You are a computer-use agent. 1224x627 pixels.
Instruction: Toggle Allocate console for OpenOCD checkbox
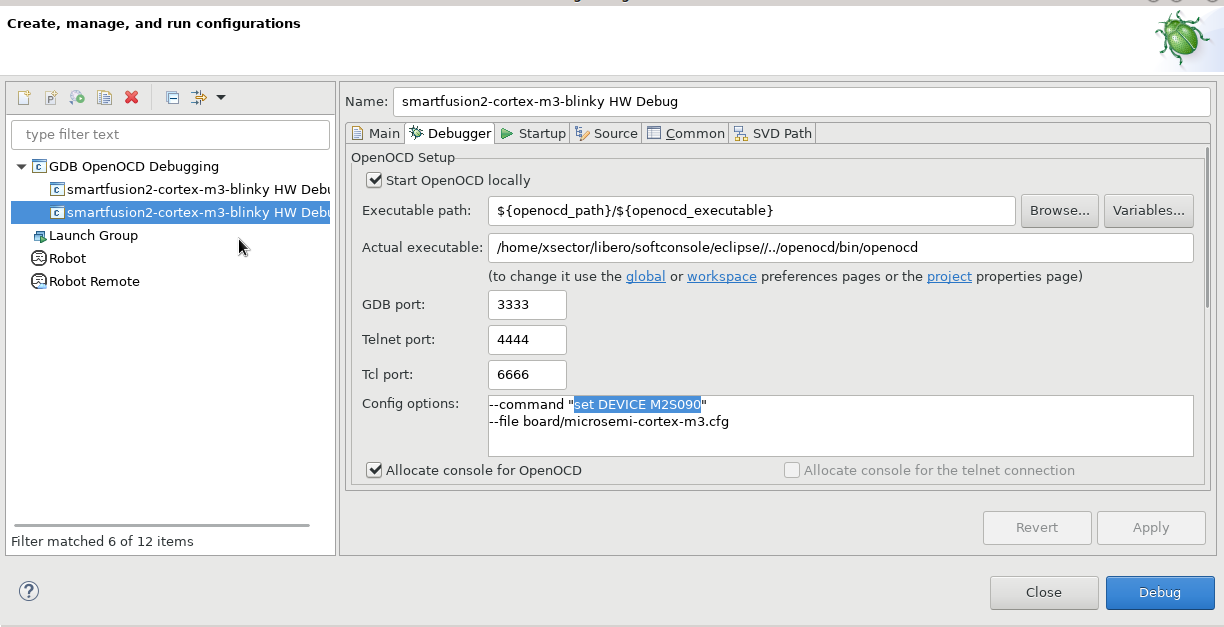[375, 470]
